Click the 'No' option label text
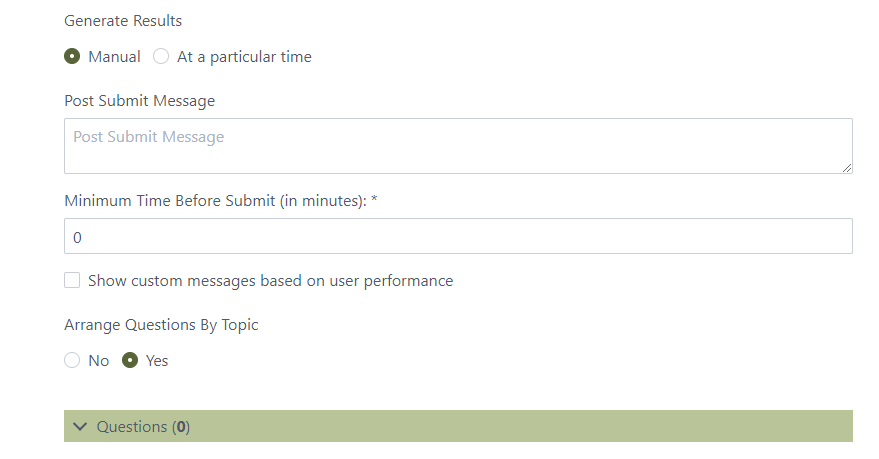Image resolution: width=879 pixels, height=459 pixels. point(99,361)
